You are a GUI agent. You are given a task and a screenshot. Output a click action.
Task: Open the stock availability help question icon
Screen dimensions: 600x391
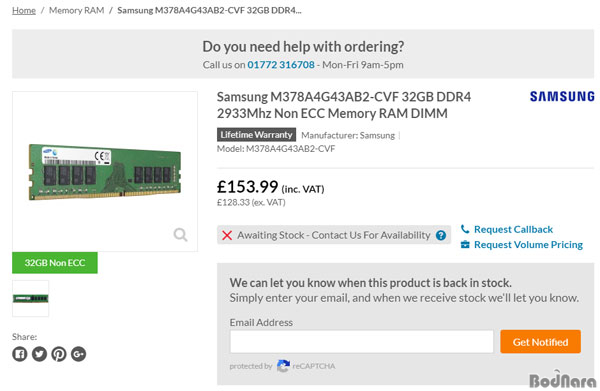click(441, 235)
